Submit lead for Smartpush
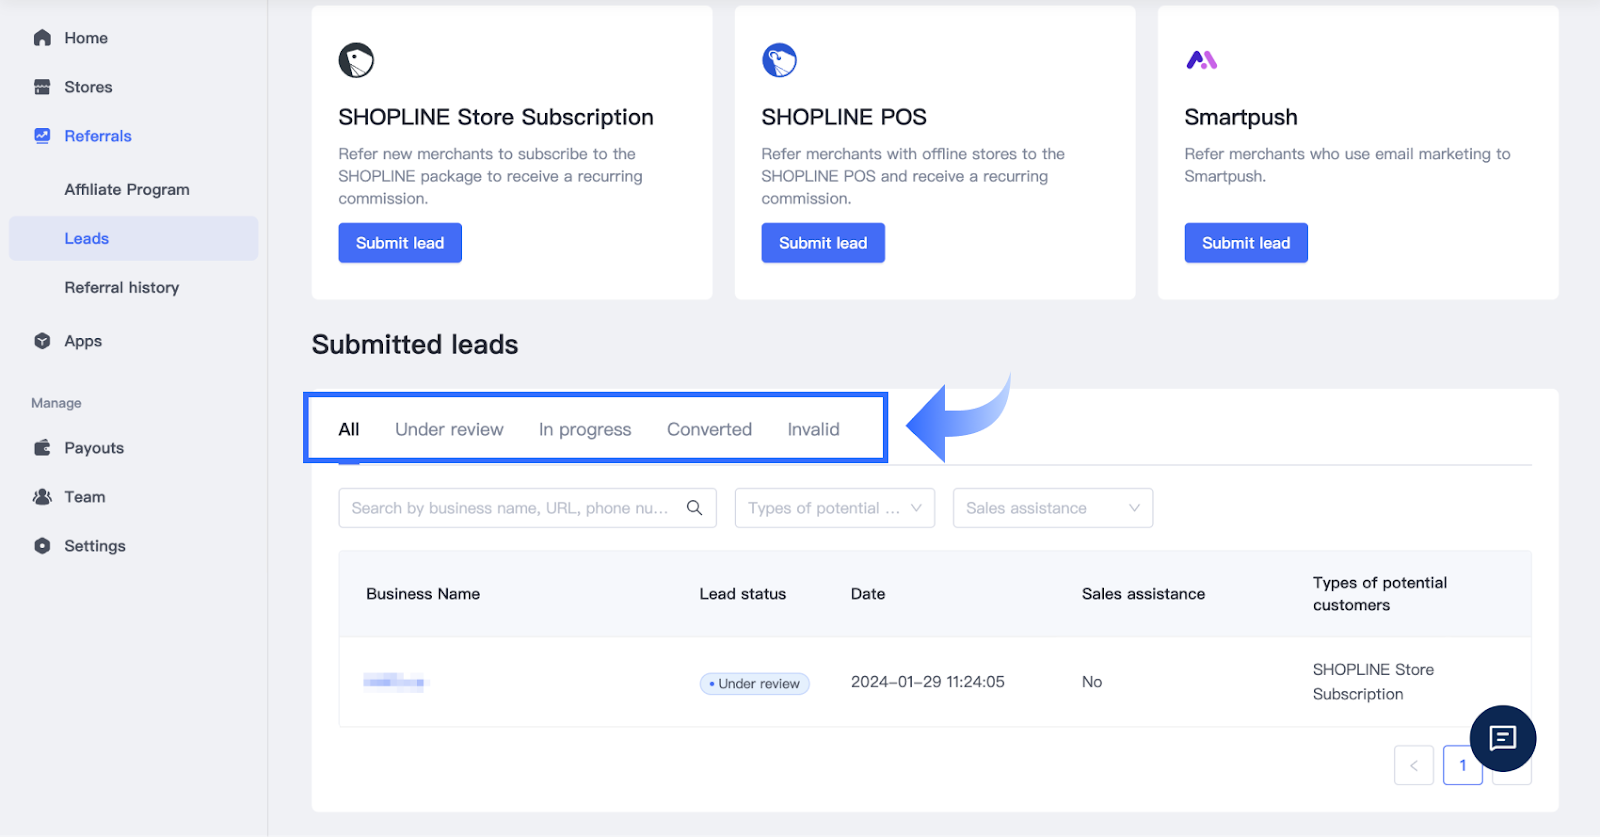The width and height of the screenshot is (1600, 837). point(1246,243)
